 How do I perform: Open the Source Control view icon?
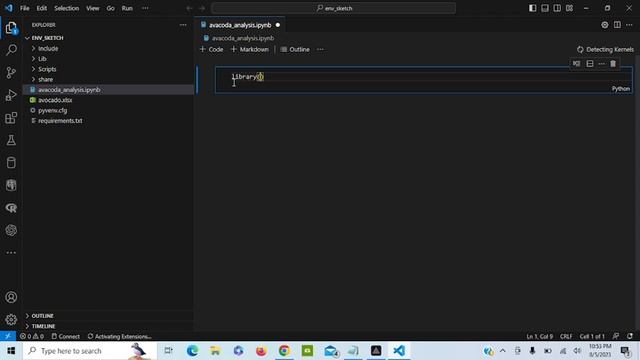click(11, 73)
